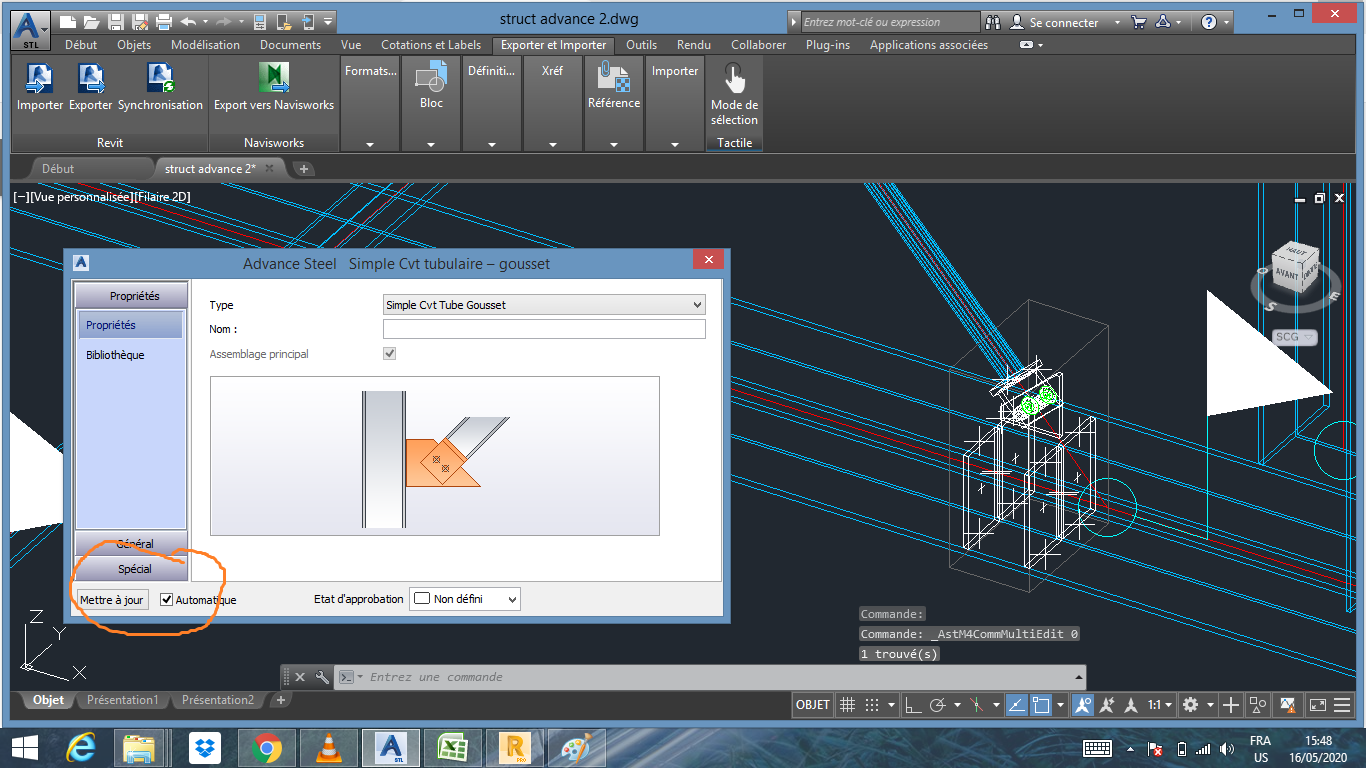Click the OBJET model space button
Image resolution: width=1366 pixels, height=768 pixels.
[x=813, y=705]
